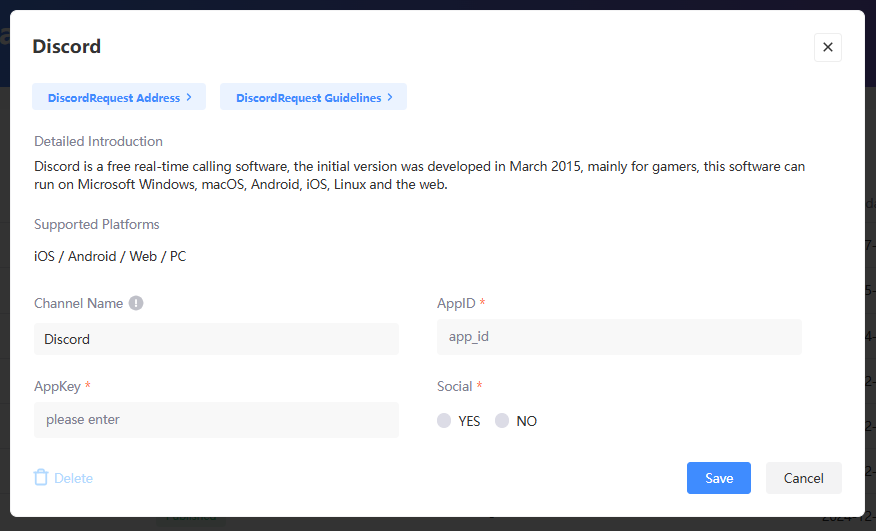Screen dimensions: 876x531
Task: Cancel the Discord channel configuration
Action: point(803,478)
